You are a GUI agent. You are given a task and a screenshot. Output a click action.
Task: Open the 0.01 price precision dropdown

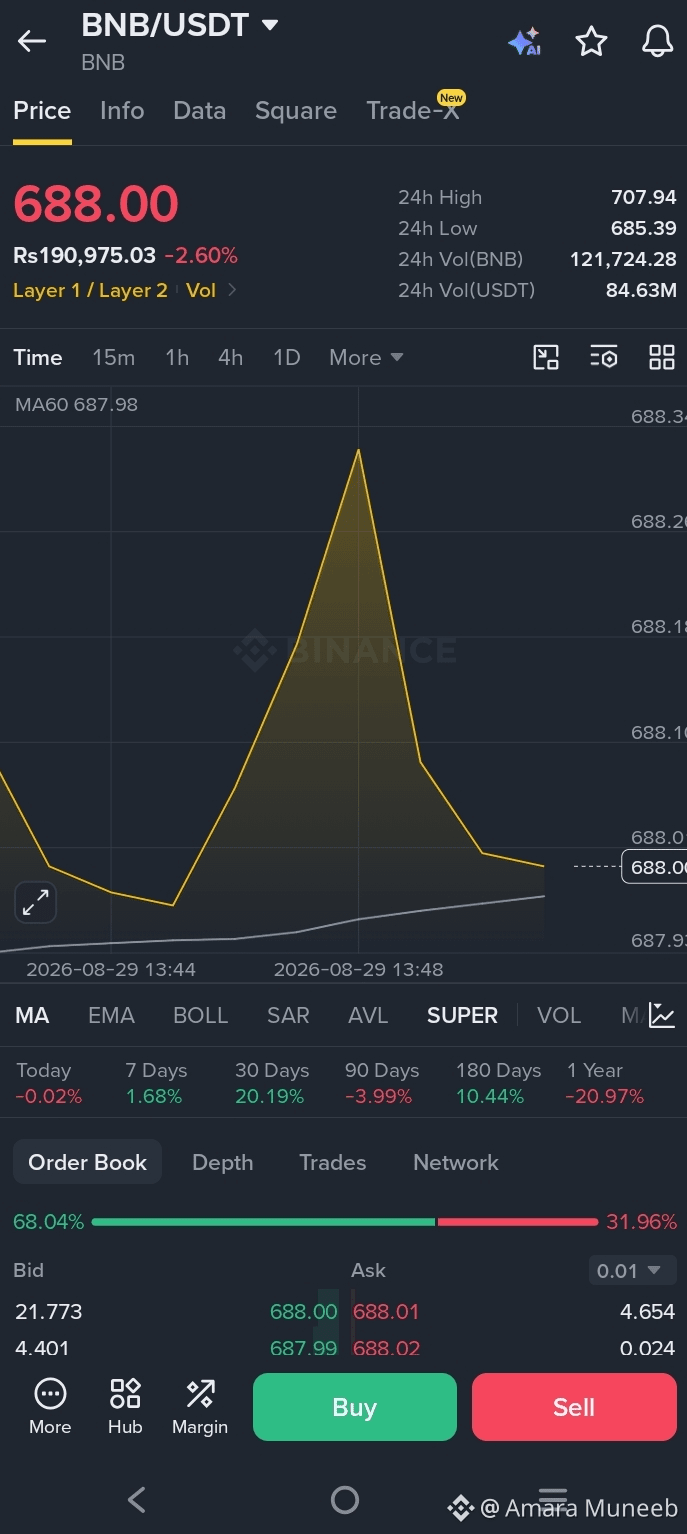tap(632, 1271)
